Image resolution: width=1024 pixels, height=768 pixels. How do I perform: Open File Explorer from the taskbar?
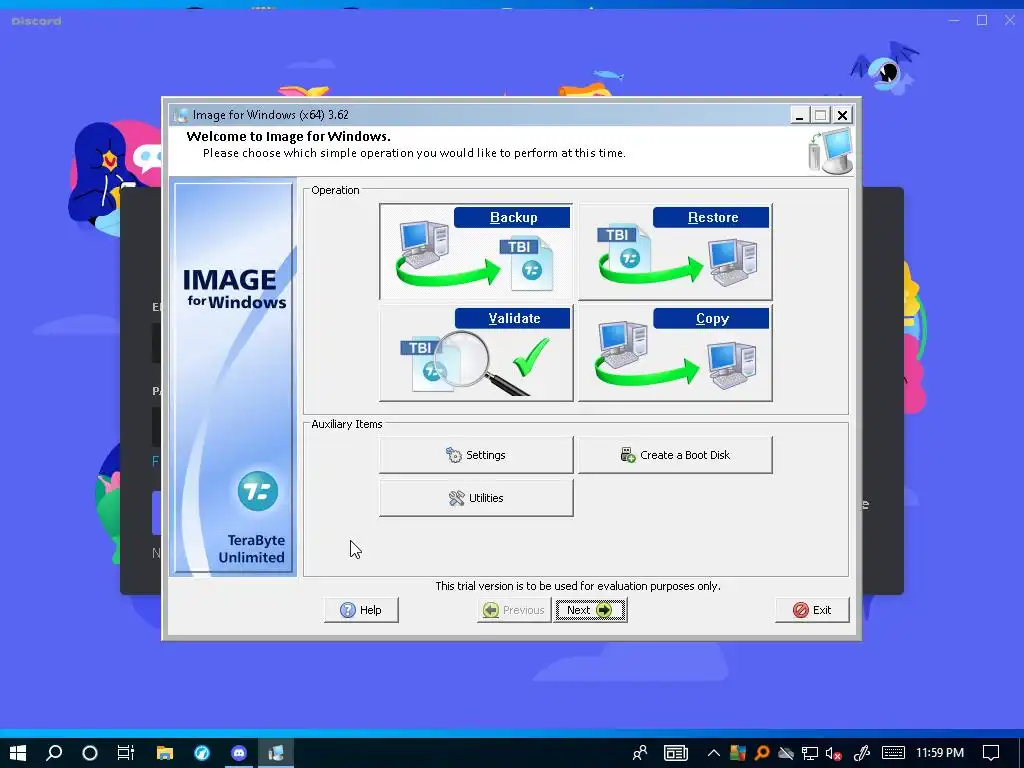point(165,753)
